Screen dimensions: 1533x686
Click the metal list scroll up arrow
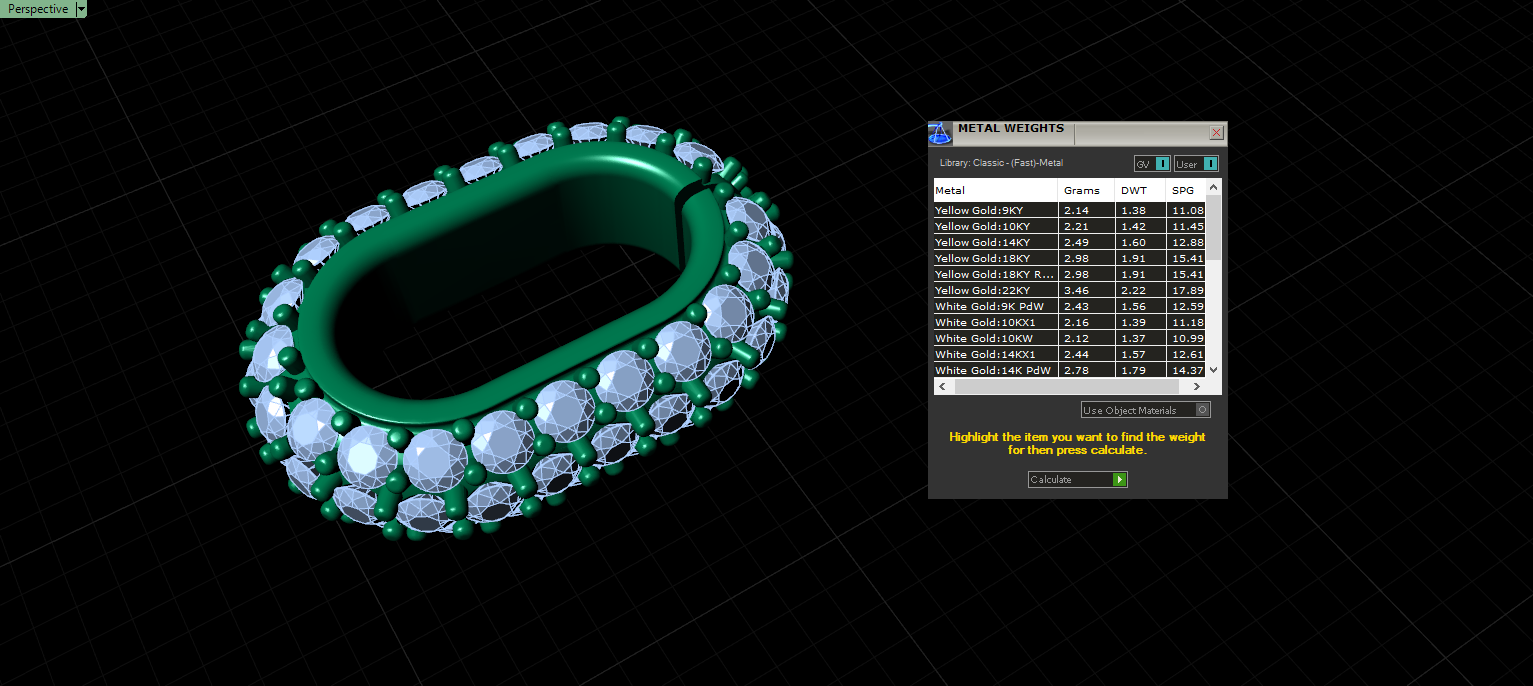1214,186
